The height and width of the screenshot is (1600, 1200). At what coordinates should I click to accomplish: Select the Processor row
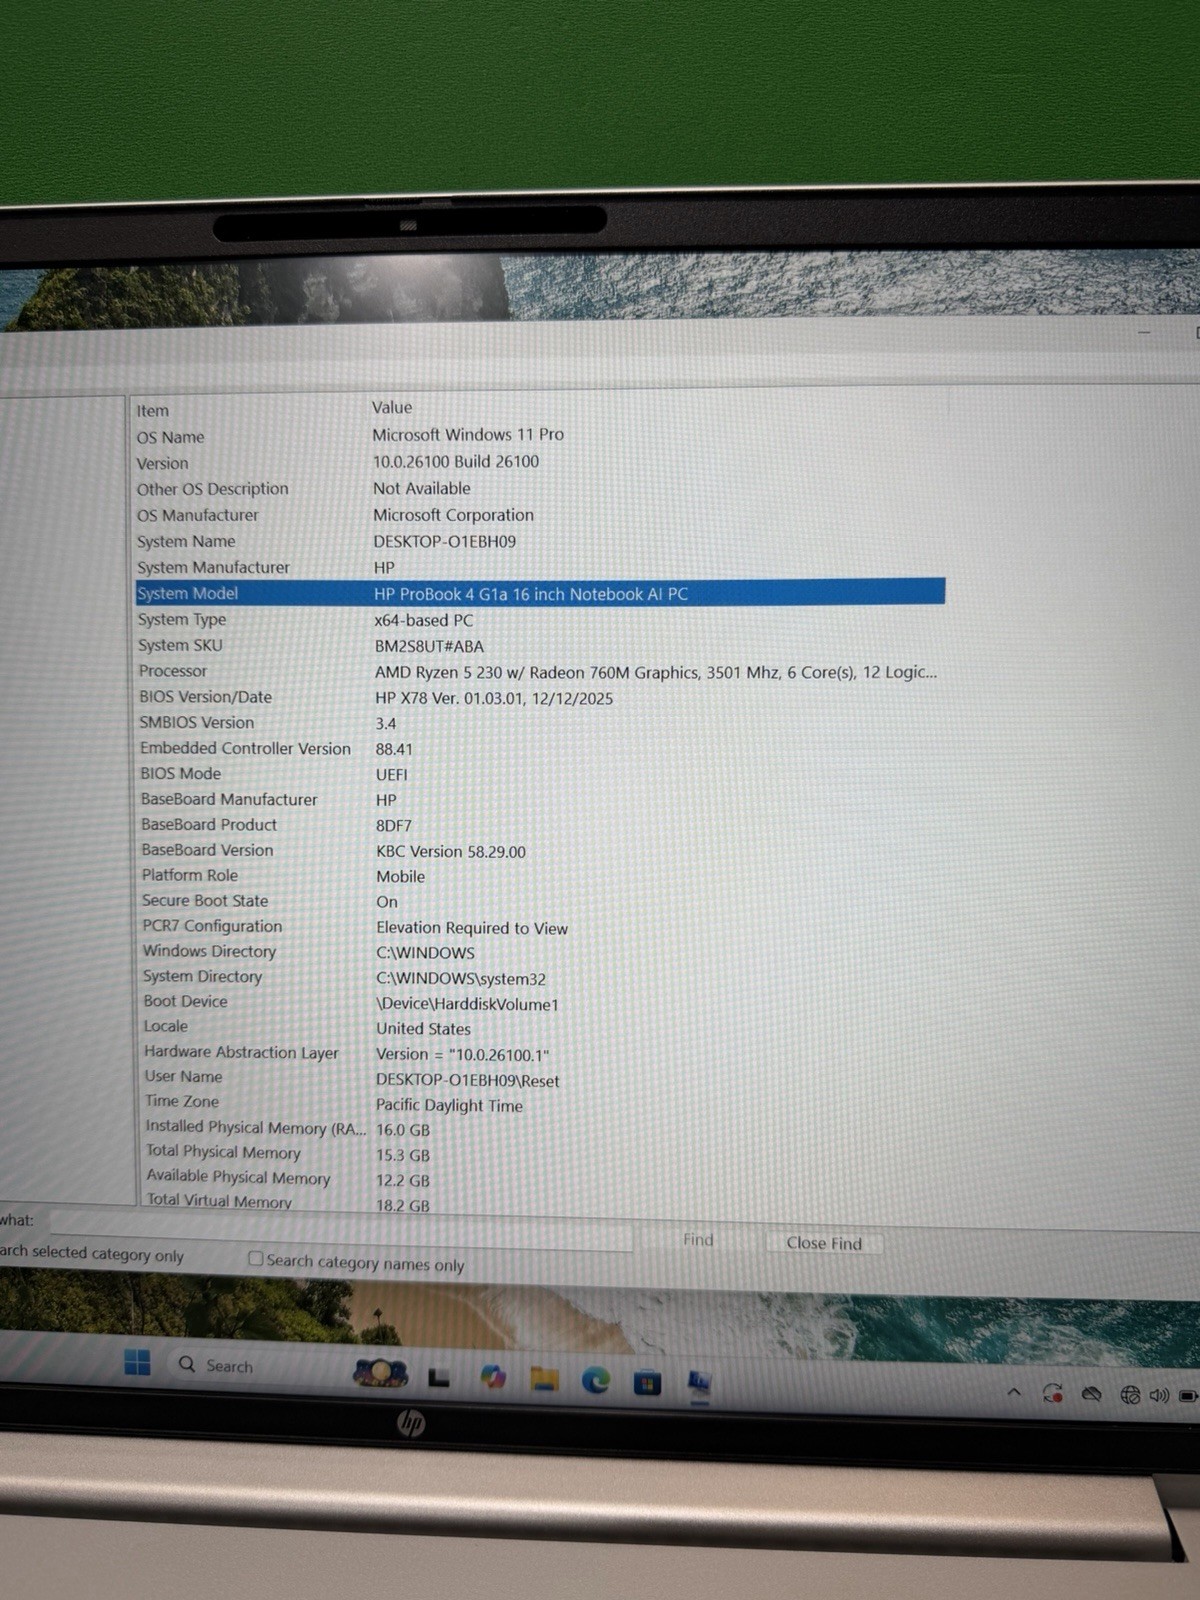point(540,672)
